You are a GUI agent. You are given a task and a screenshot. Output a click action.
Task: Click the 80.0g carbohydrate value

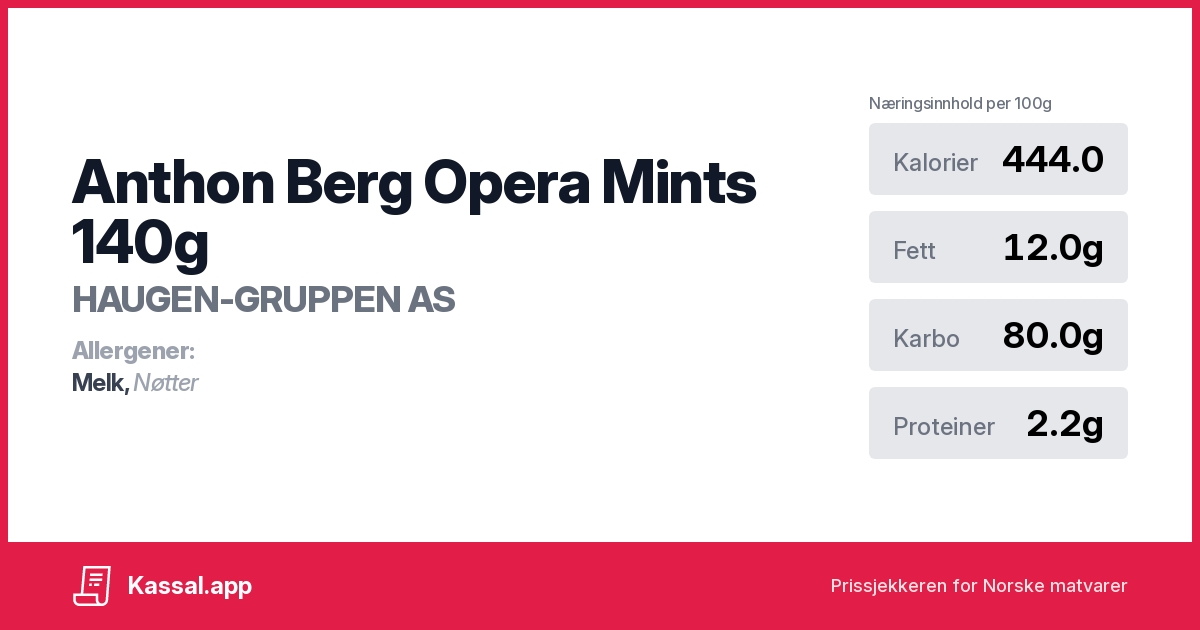(1052, 336)
